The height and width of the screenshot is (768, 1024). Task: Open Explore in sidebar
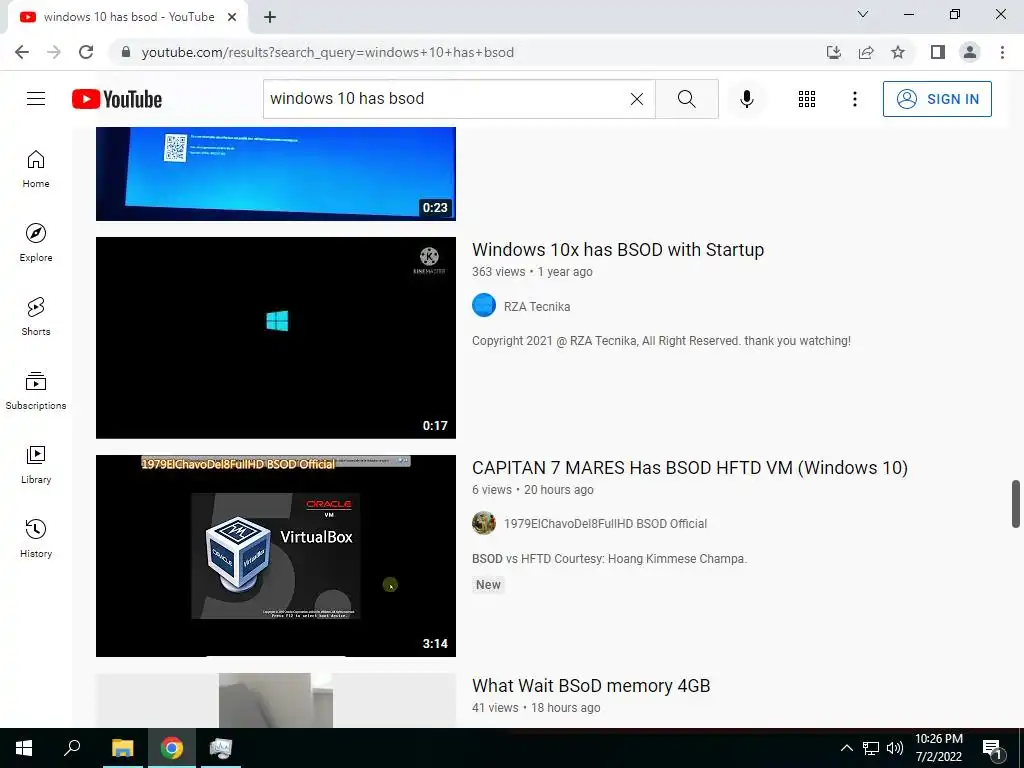pos(36,243)
